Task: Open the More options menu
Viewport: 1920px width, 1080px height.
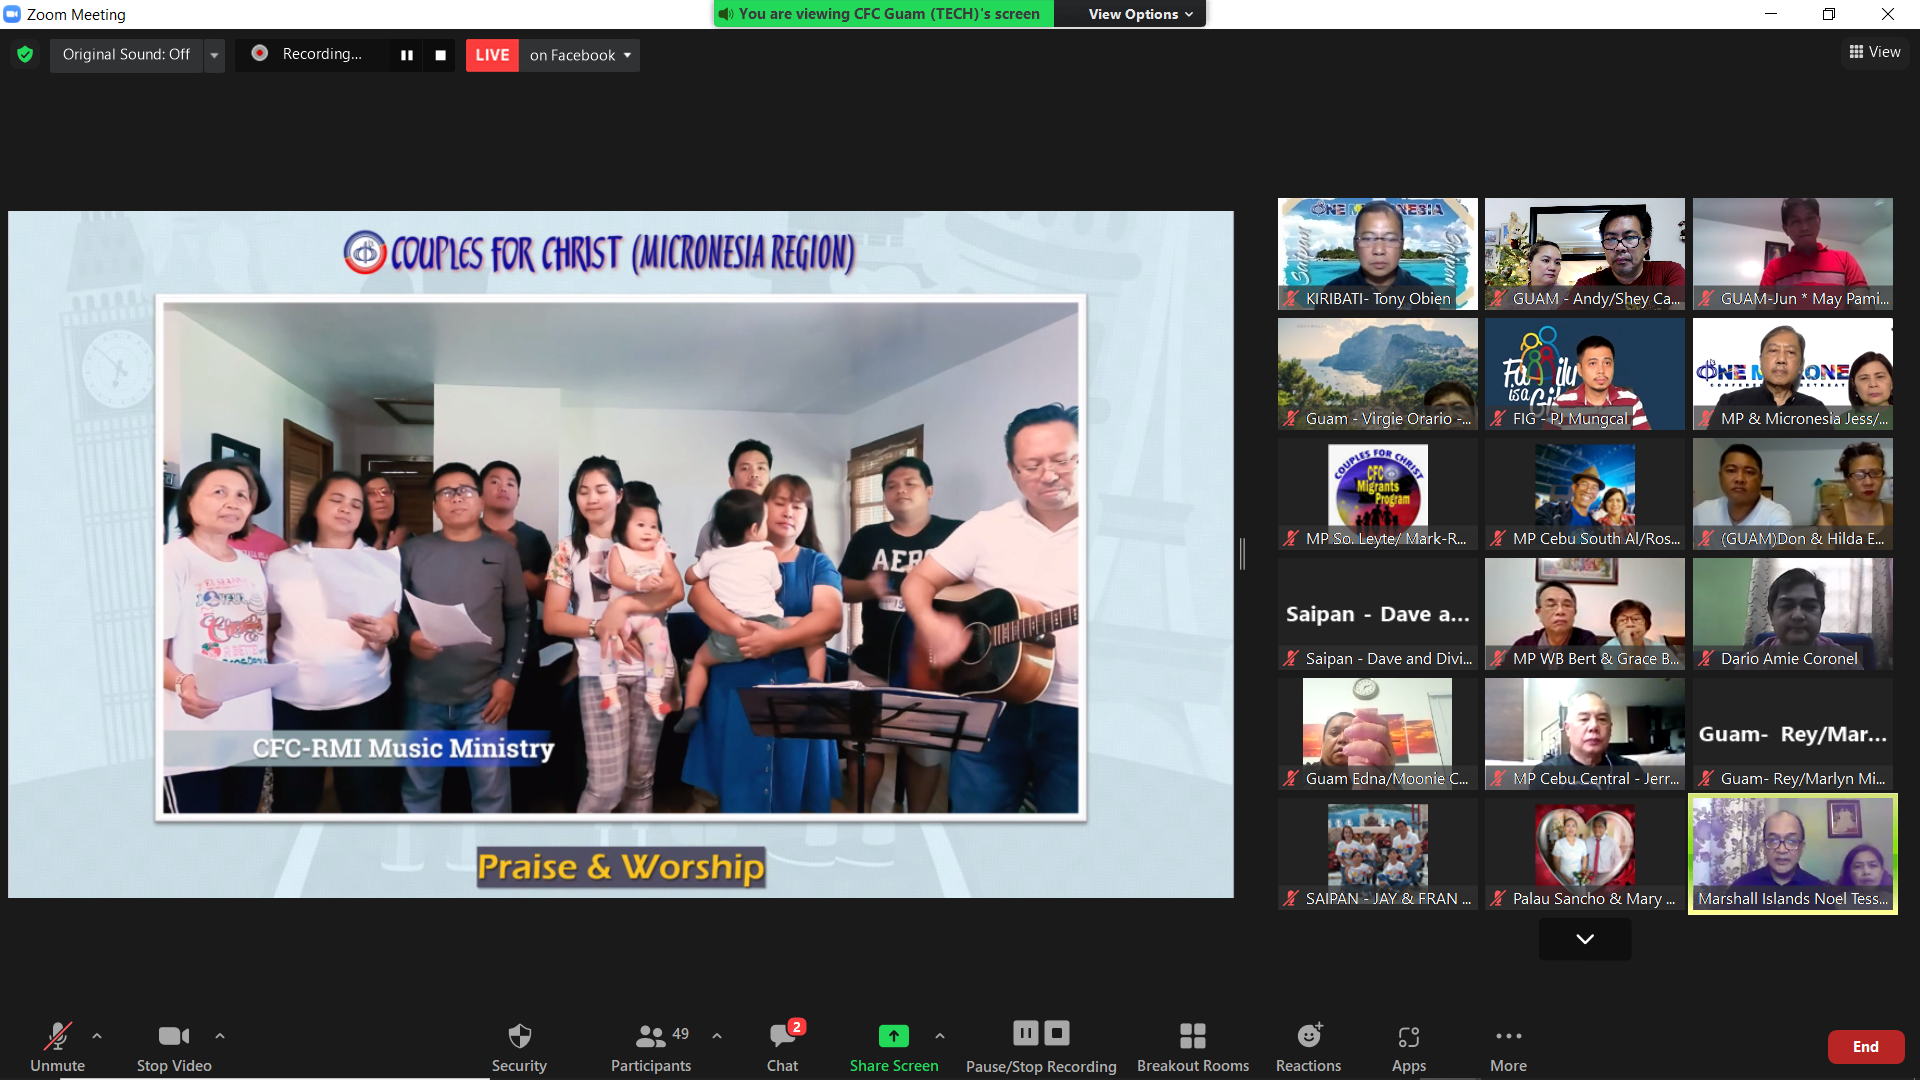Action: pos(1508,1046)
